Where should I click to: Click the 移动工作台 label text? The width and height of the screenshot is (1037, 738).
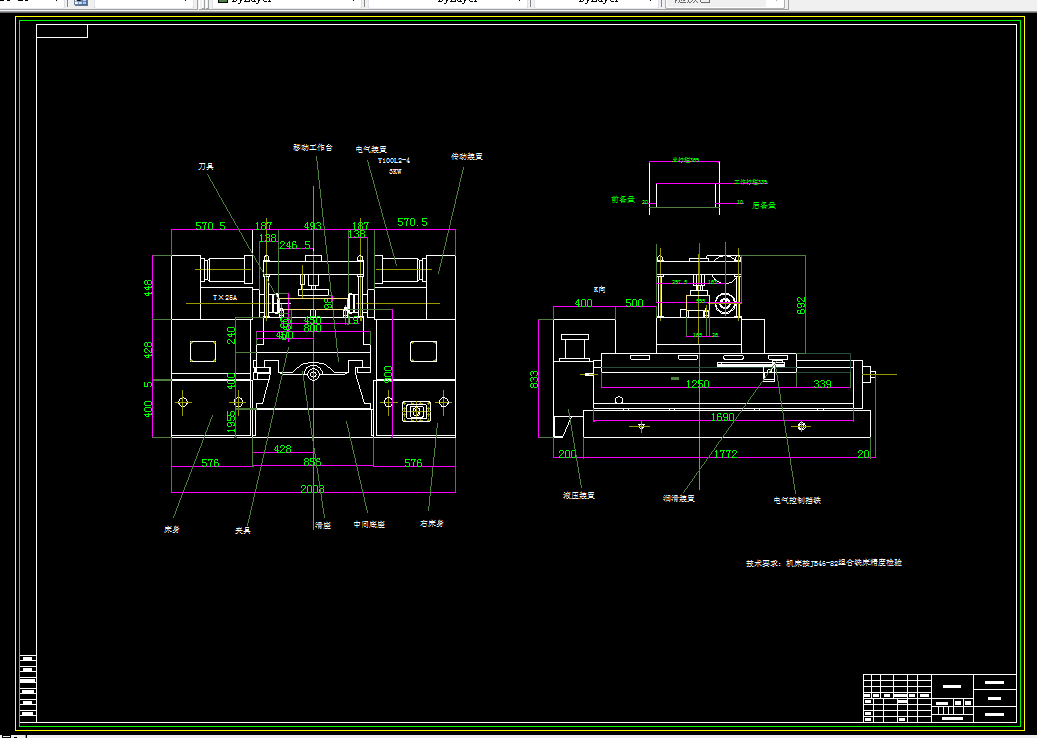313,147
